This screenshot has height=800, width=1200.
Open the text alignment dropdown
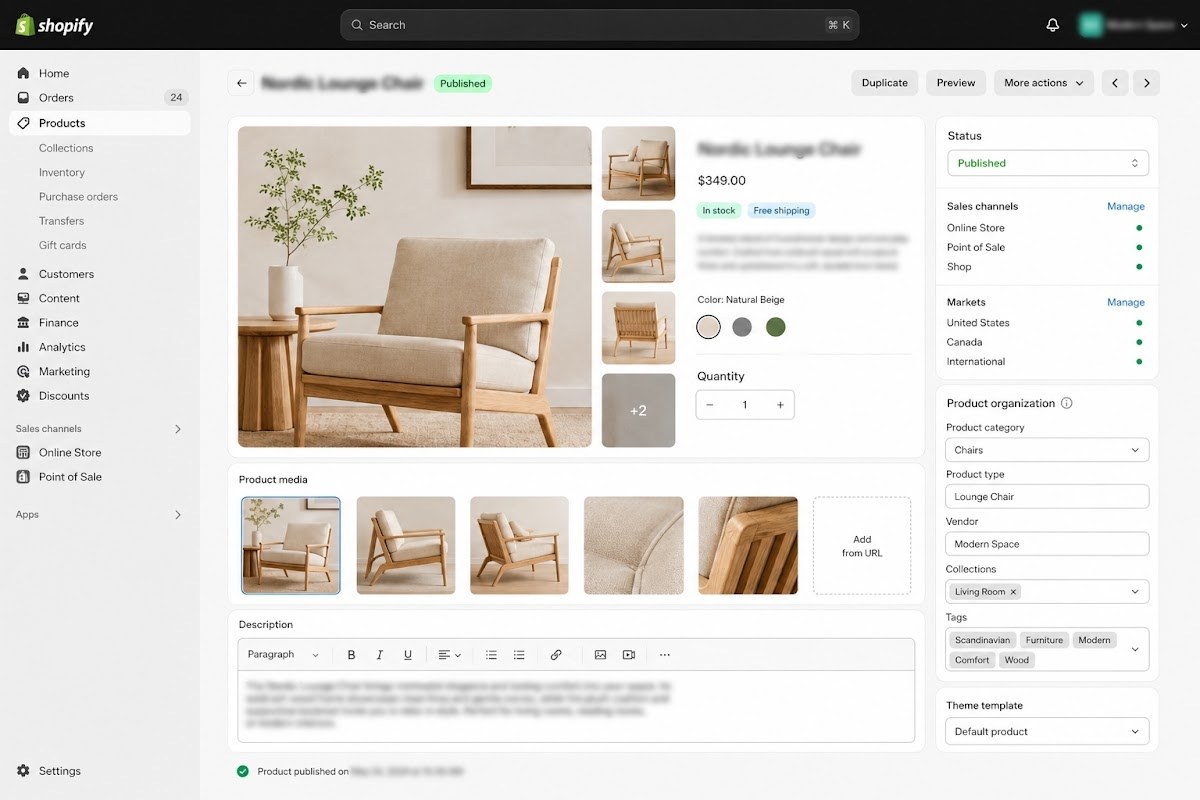point(449,655)
